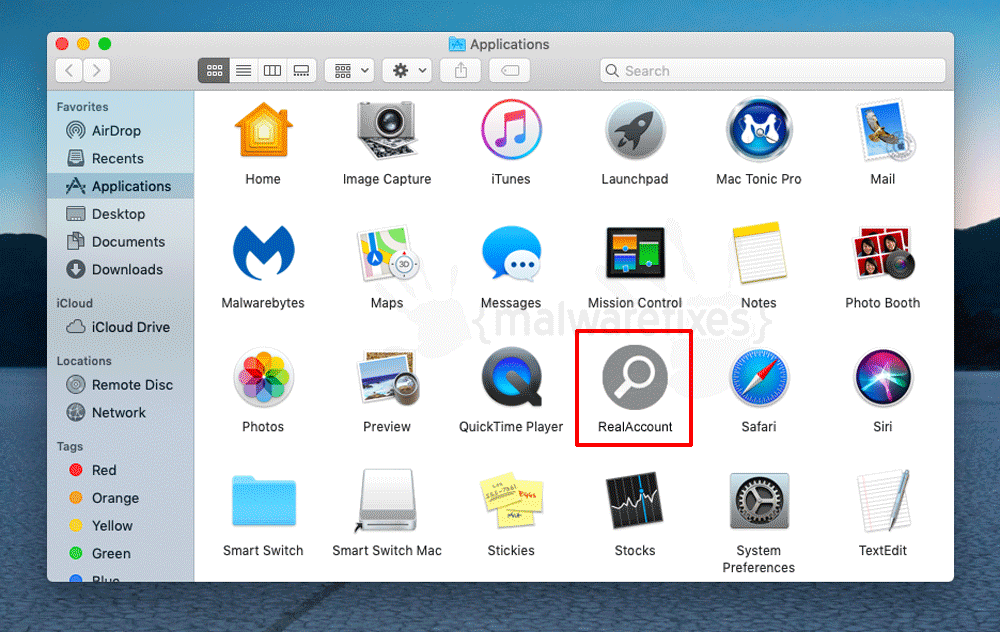This screenshot has width=1000, height=632.
Task: Open the item grouping dropdown
Action: click(350, 70)
